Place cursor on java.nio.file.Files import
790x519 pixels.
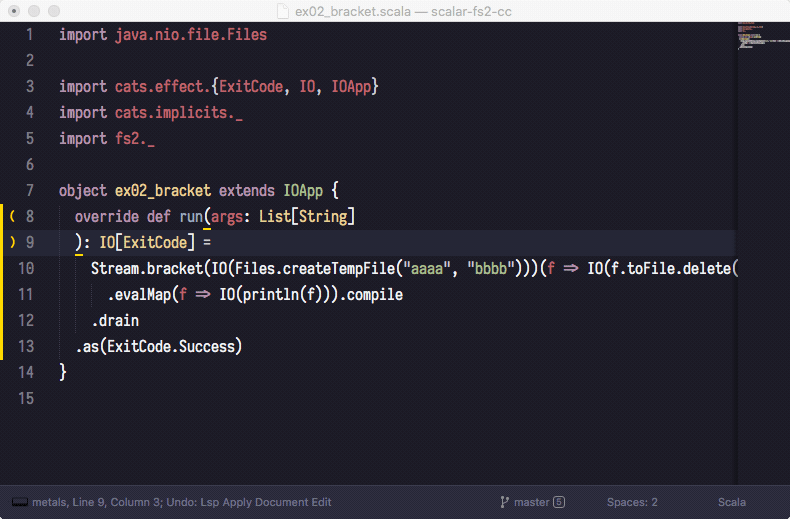point(191,34)
